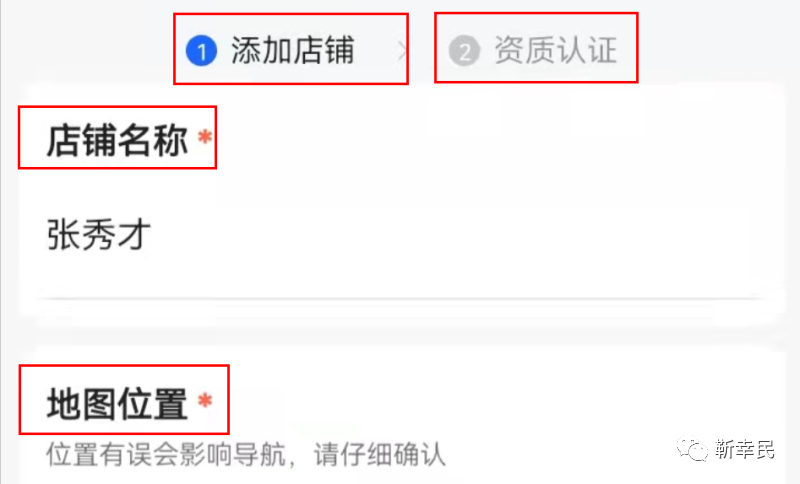The image size is (800, 484).
Task: Focus the shop name input containing 张秀才
Action: pyautogui.click(x=402, y=235)
